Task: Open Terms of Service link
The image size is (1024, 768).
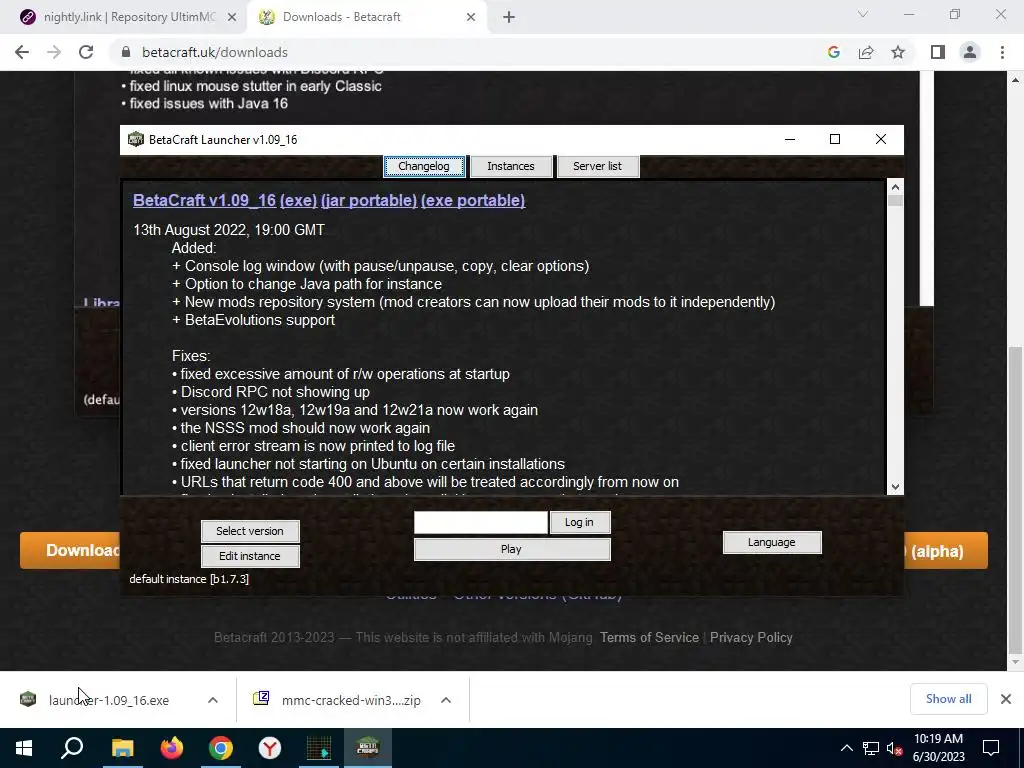Action: 649,637
